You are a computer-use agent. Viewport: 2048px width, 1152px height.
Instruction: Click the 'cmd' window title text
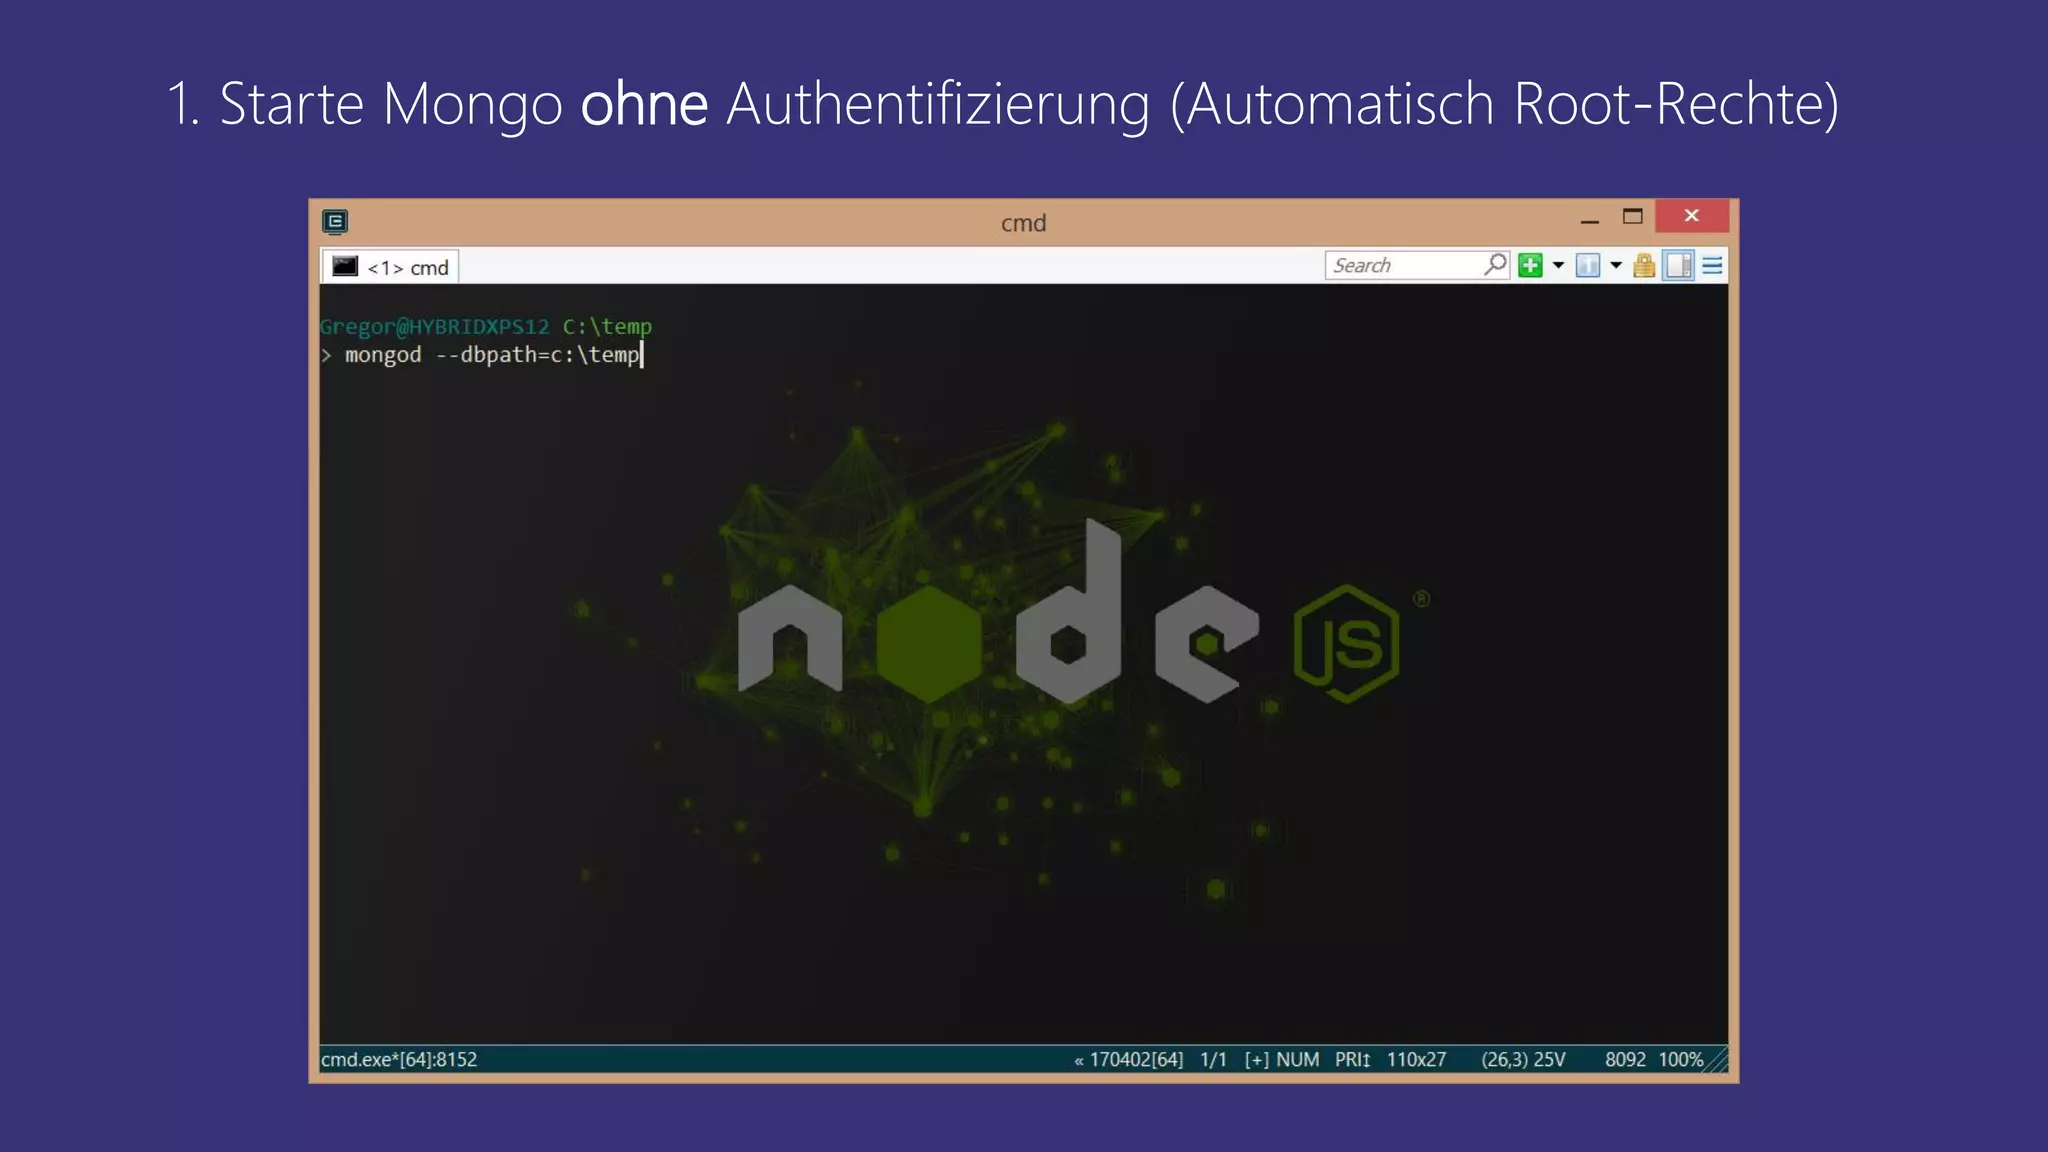[1024, 223]
